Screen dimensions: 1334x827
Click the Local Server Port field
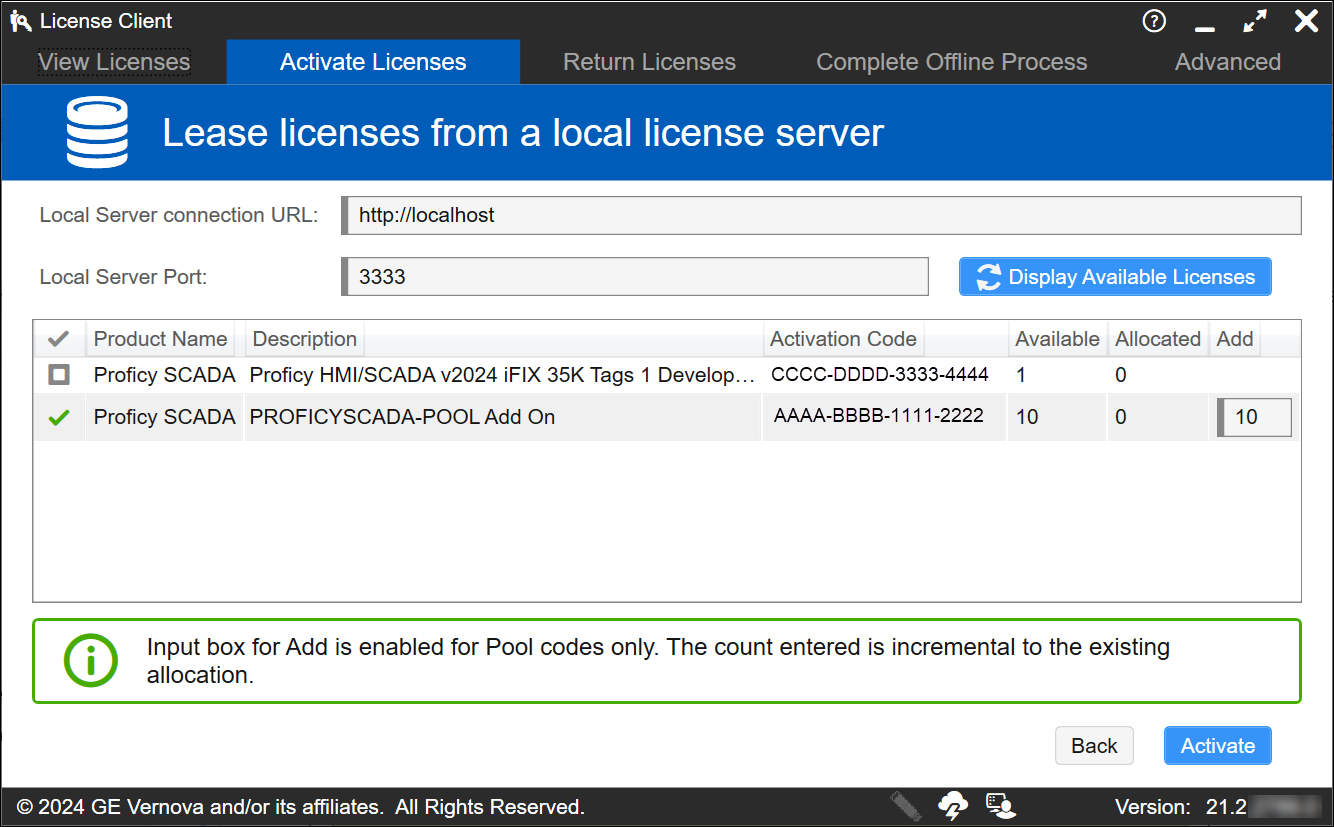[635, 277]
